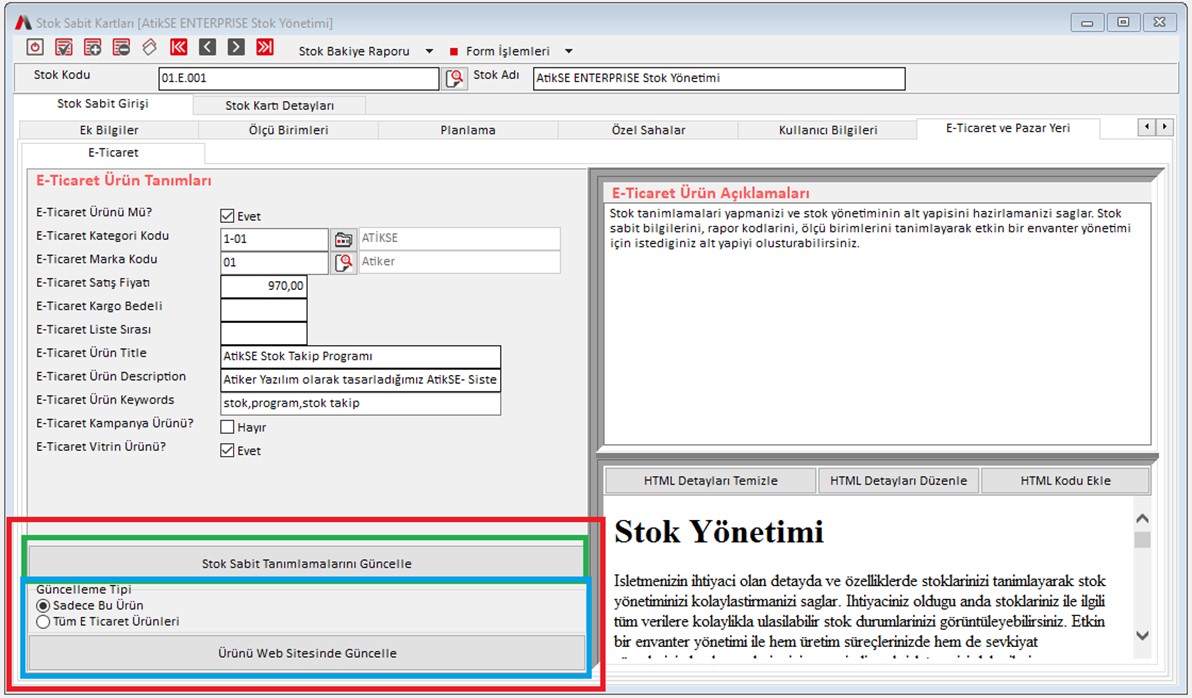The image size is (1192, 698).
Task: Click the delete record minus icon
Action: coord(121,47)
